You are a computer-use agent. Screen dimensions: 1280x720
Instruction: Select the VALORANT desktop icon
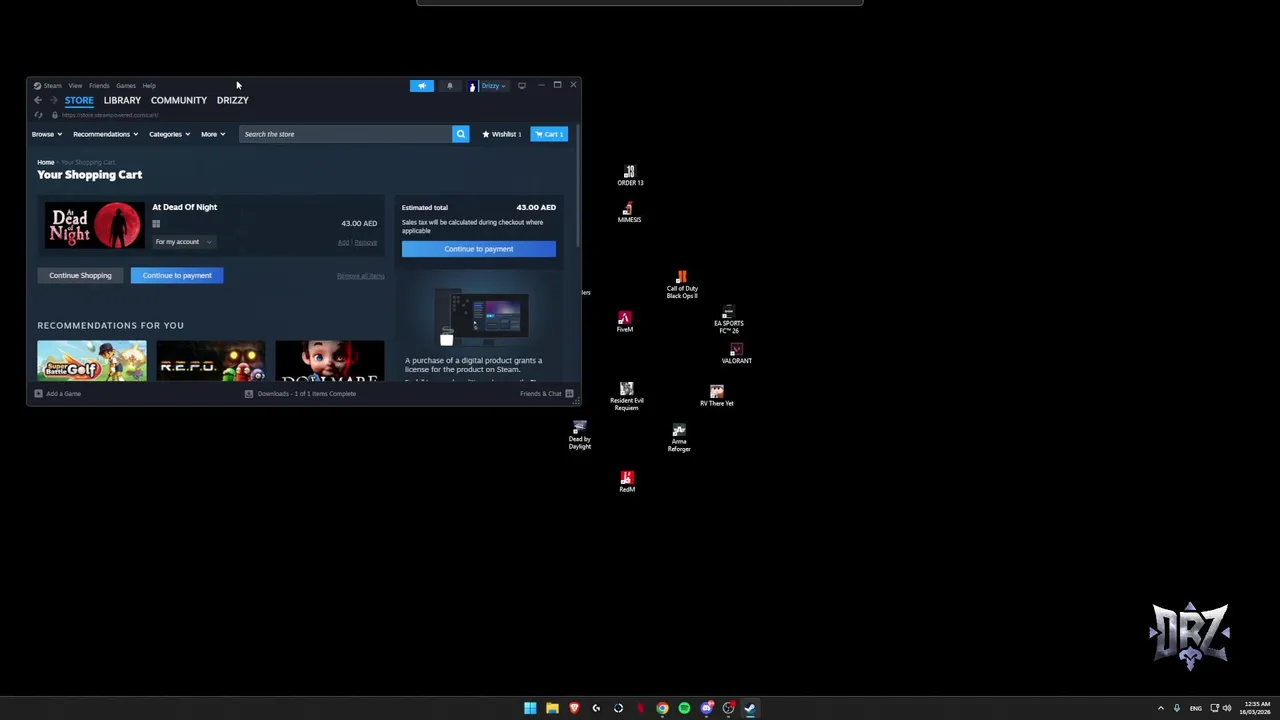click(737, 353)
